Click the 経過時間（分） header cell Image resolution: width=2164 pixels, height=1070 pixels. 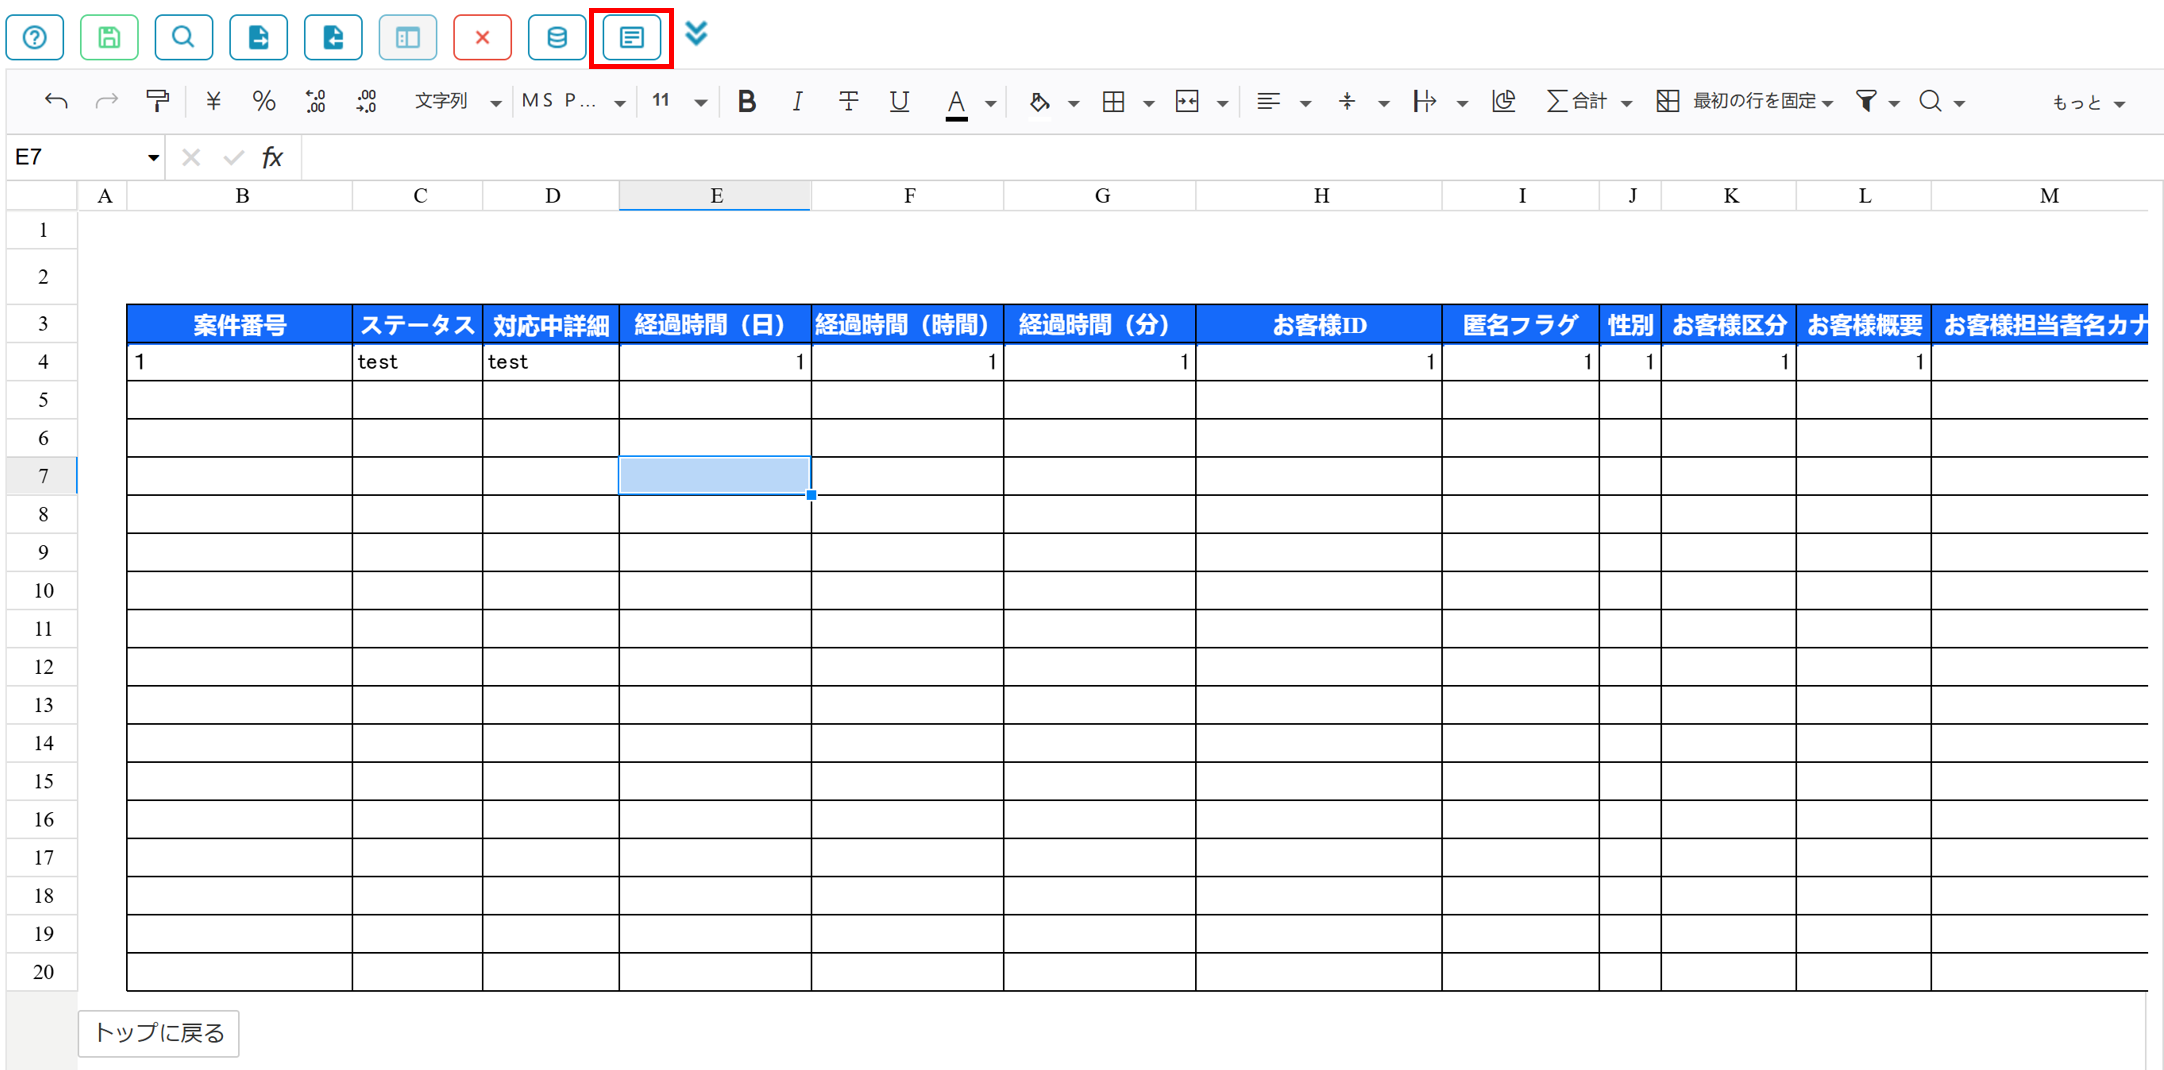pos(1100,325)
